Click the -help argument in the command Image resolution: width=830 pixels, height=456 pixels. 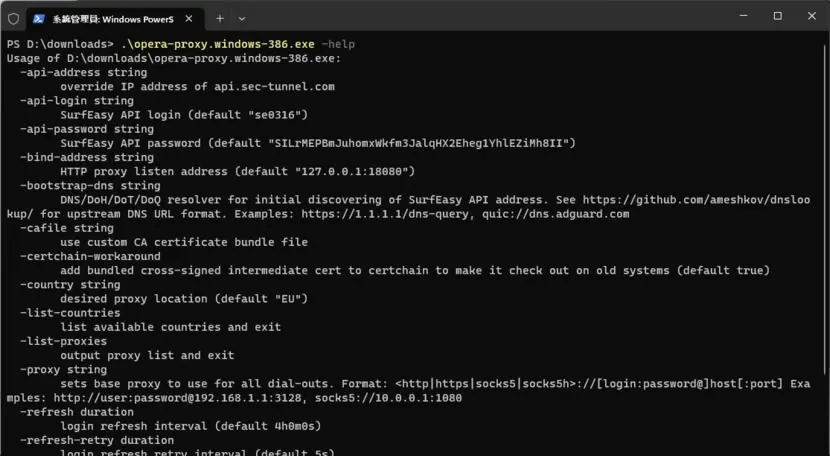point(338,44)
